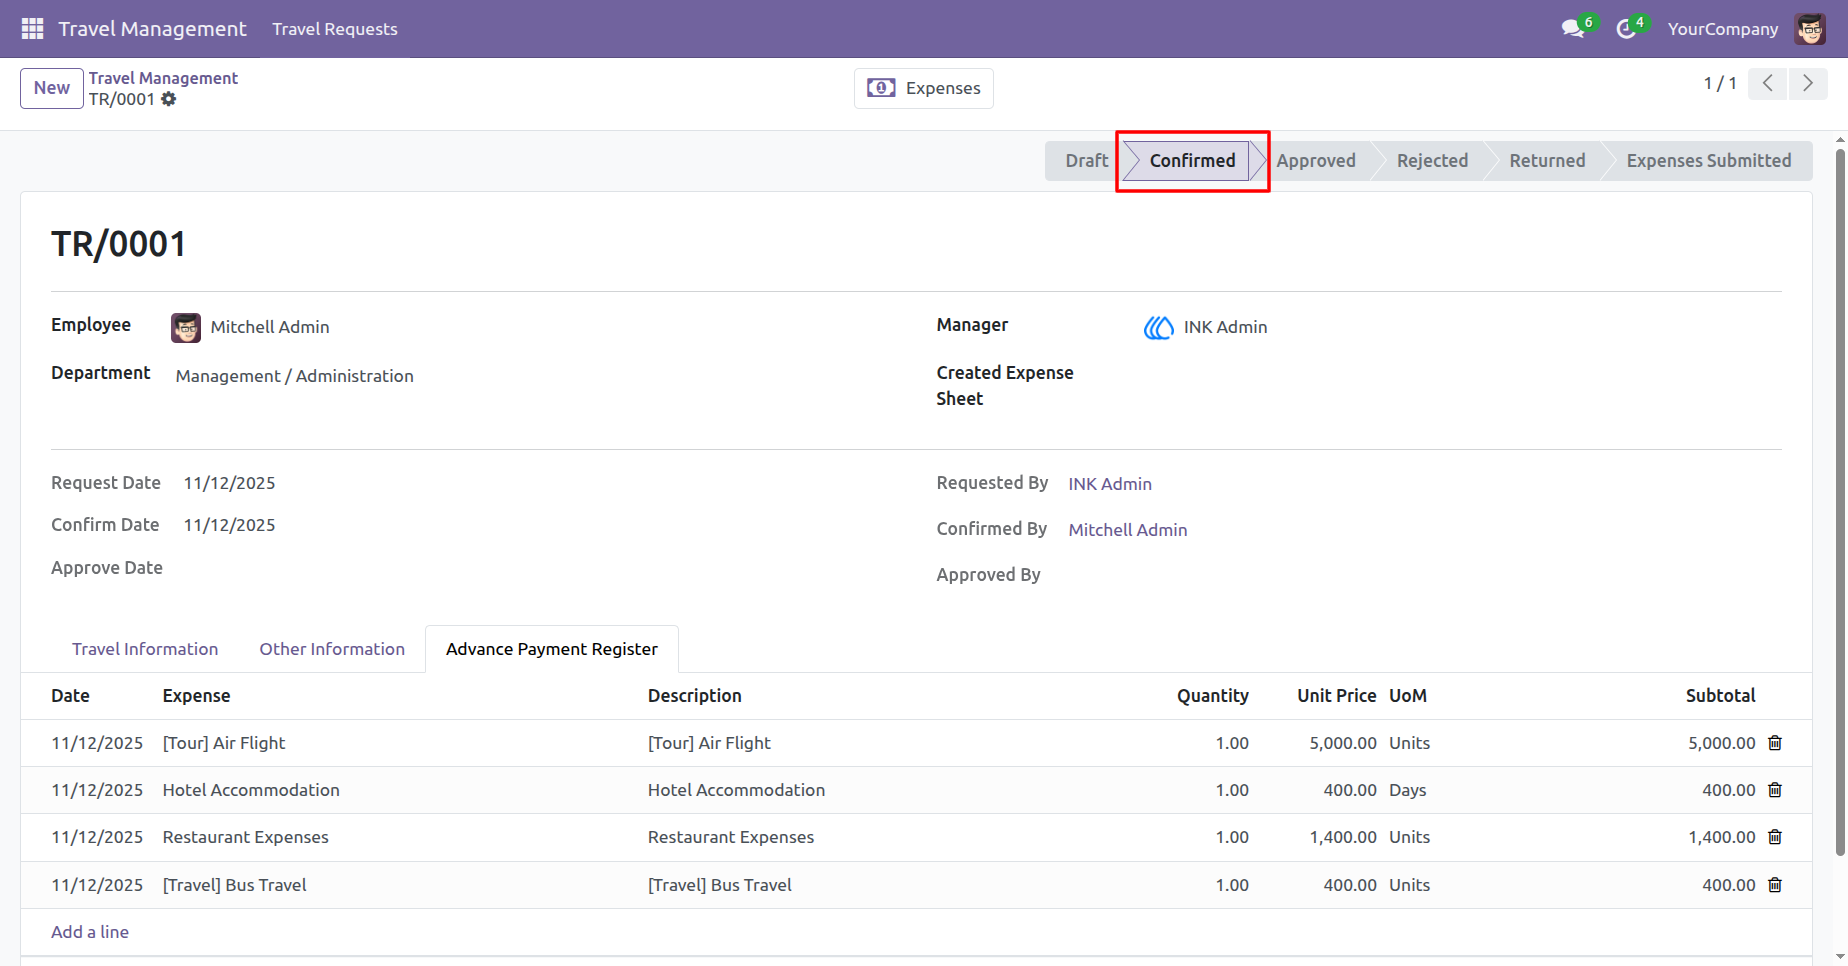Click the Travel Management app title
Viewport: 1848px width, 966px height.
tap(152, 29)
